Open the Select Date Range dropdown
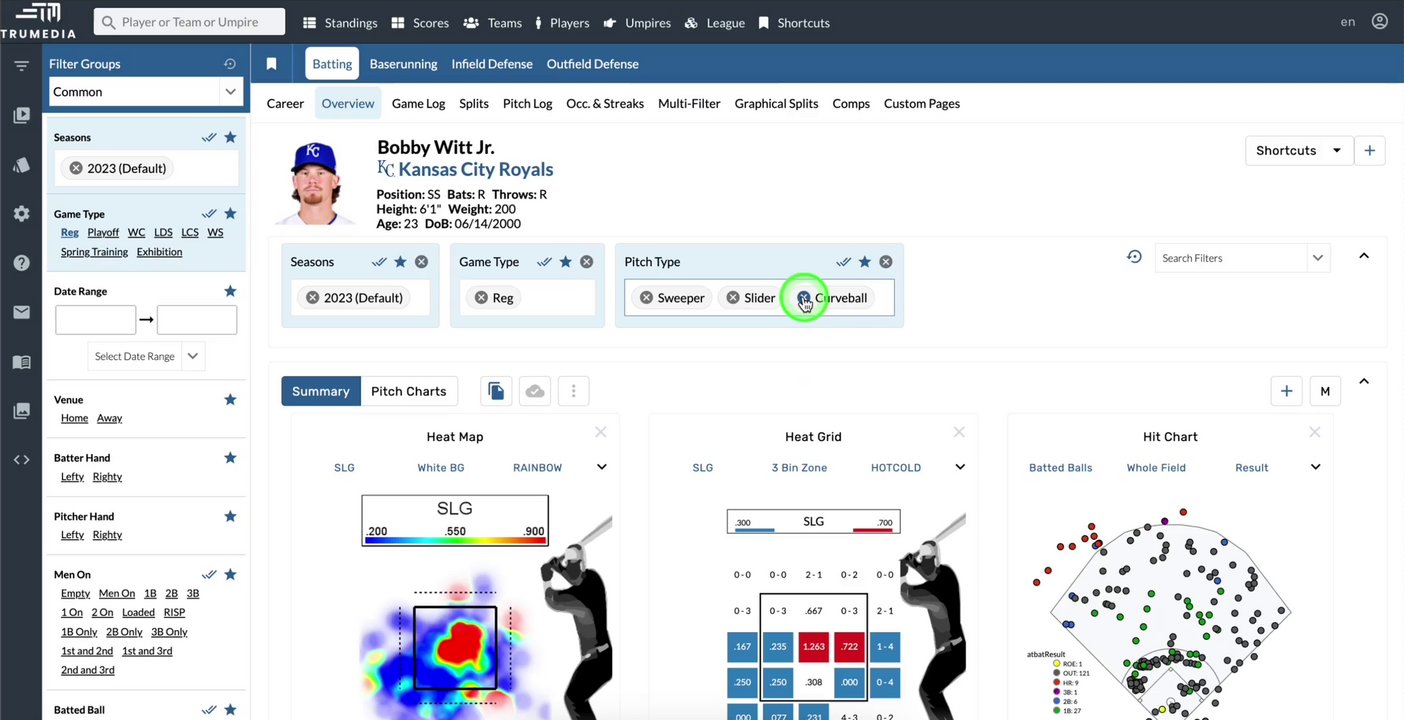The image size is (1404, 720). (x=147, y=356)
